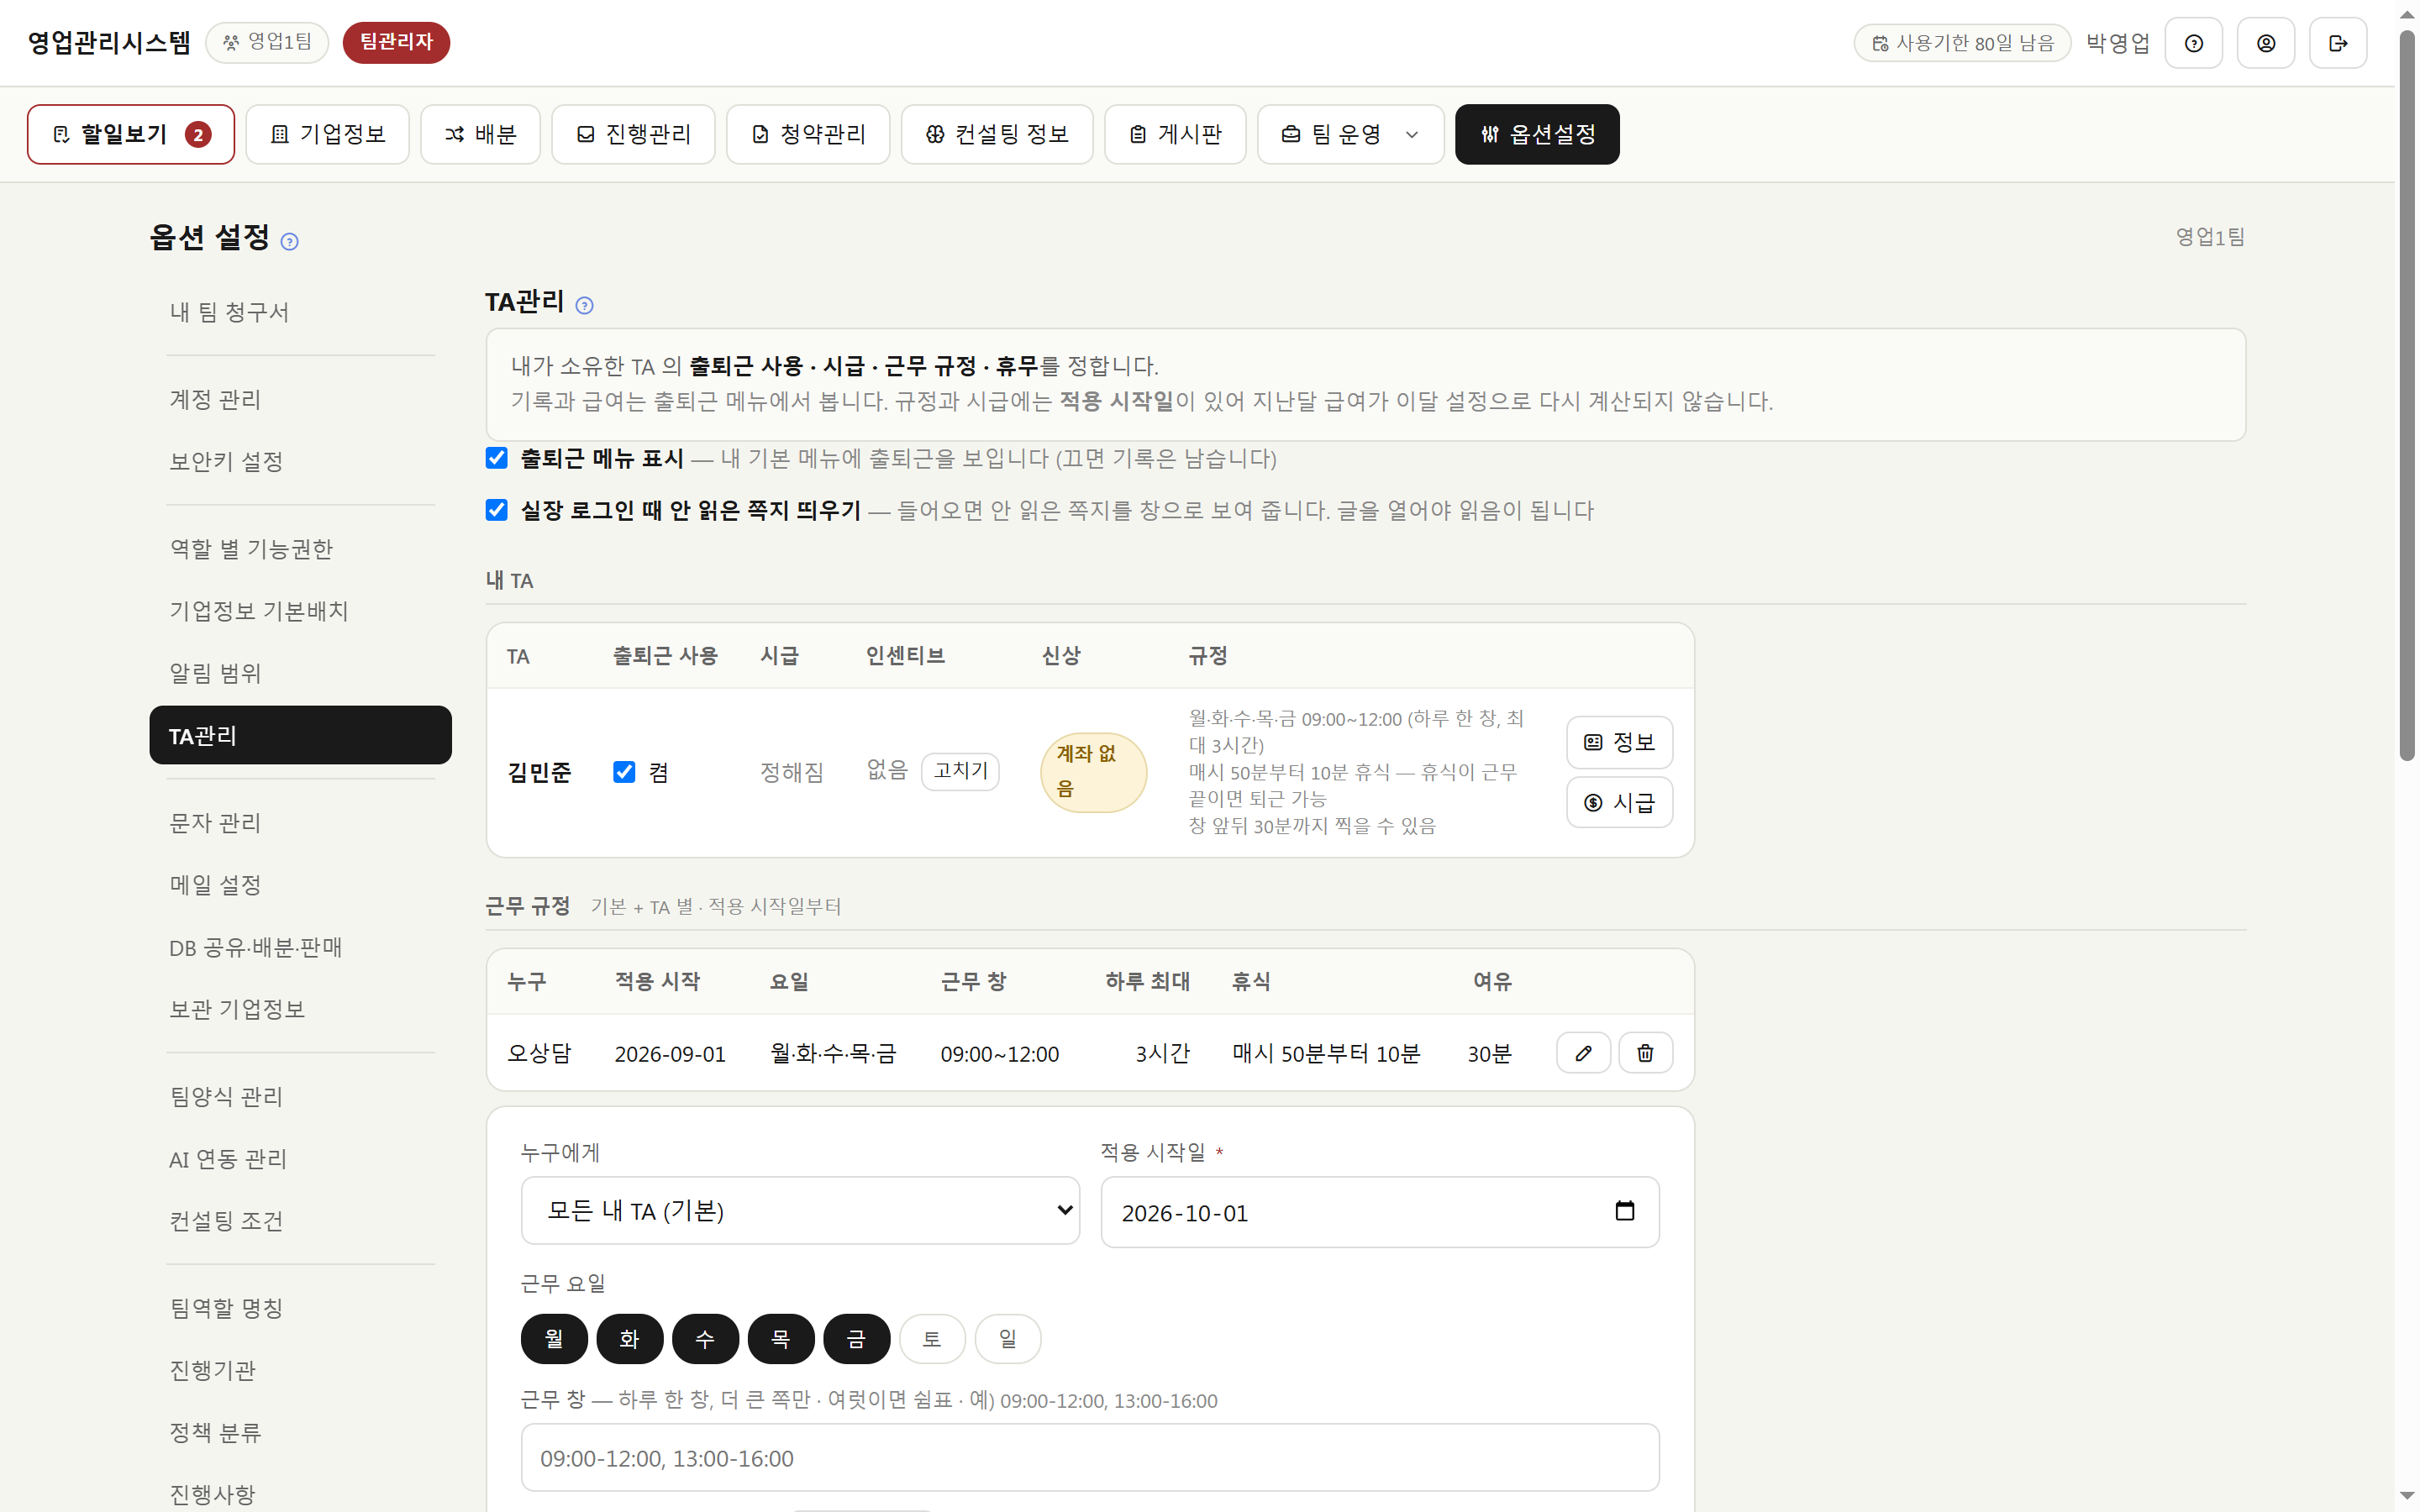Click 적용 시작일 date field

(1380, 1212)
